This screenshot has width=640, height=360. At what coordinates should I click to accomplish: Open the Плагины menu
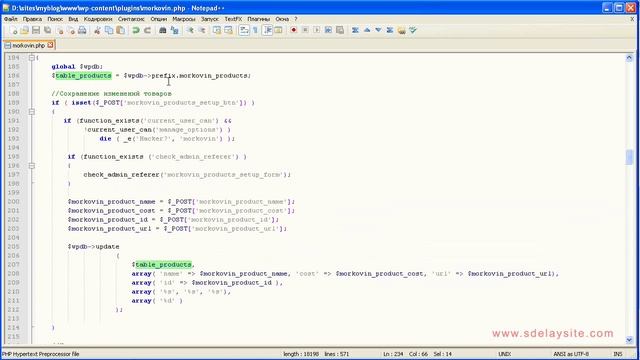tap(258, 19)
